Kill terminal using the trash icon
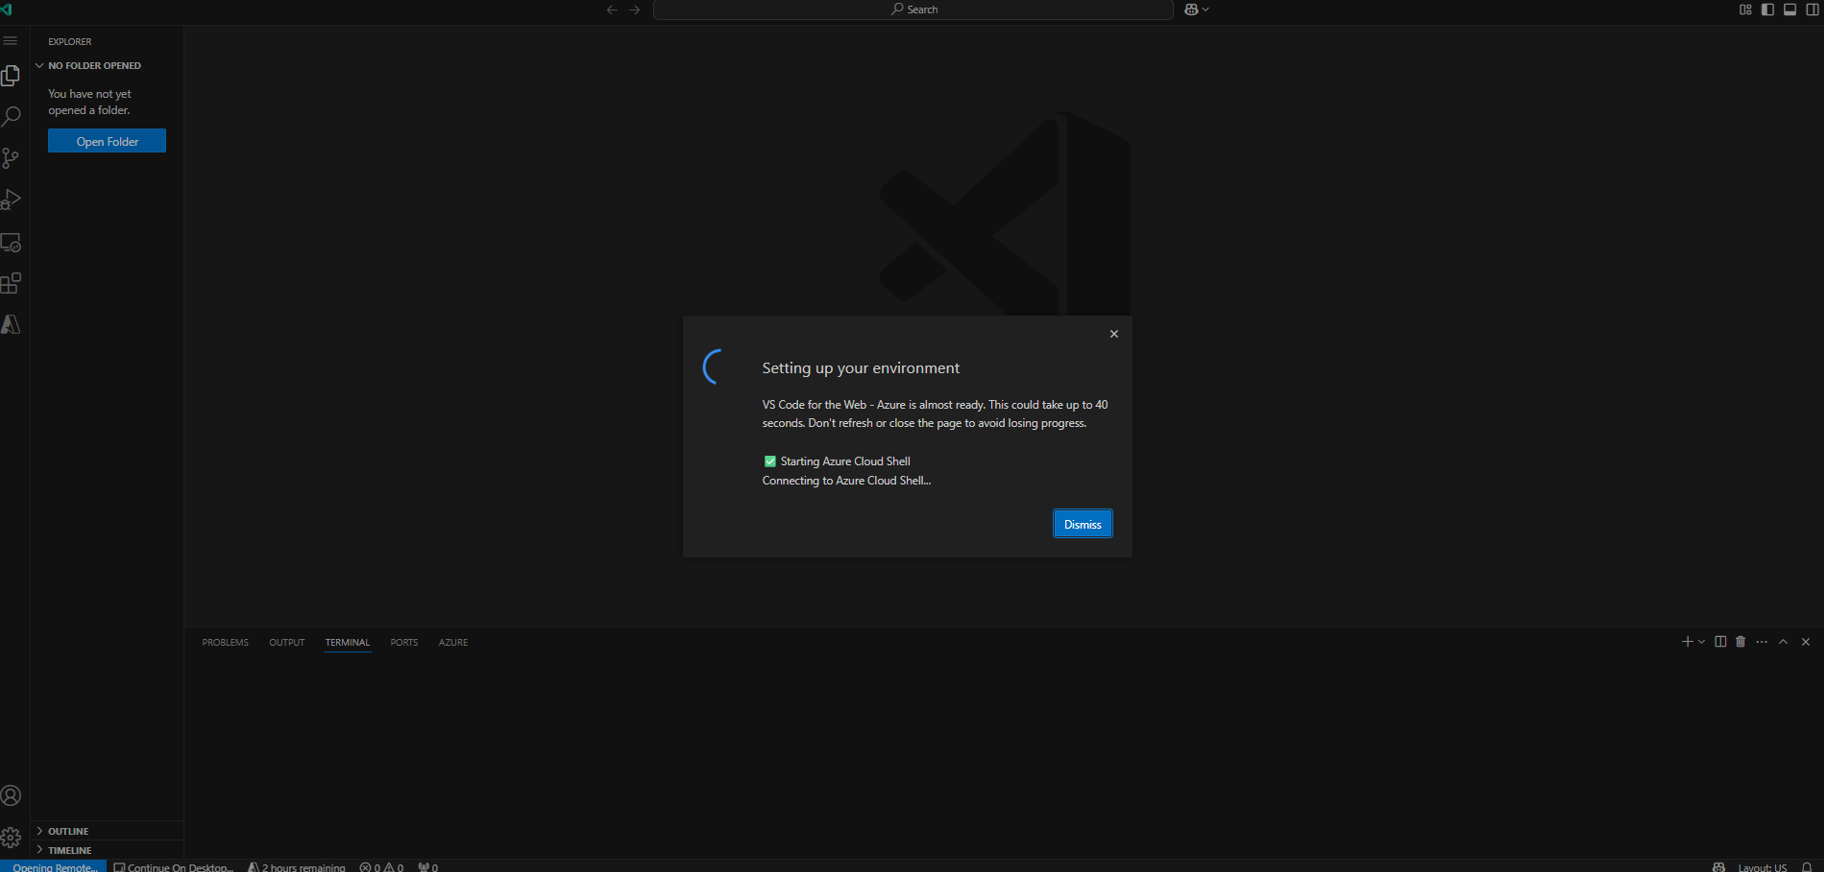 point(1741,642)
